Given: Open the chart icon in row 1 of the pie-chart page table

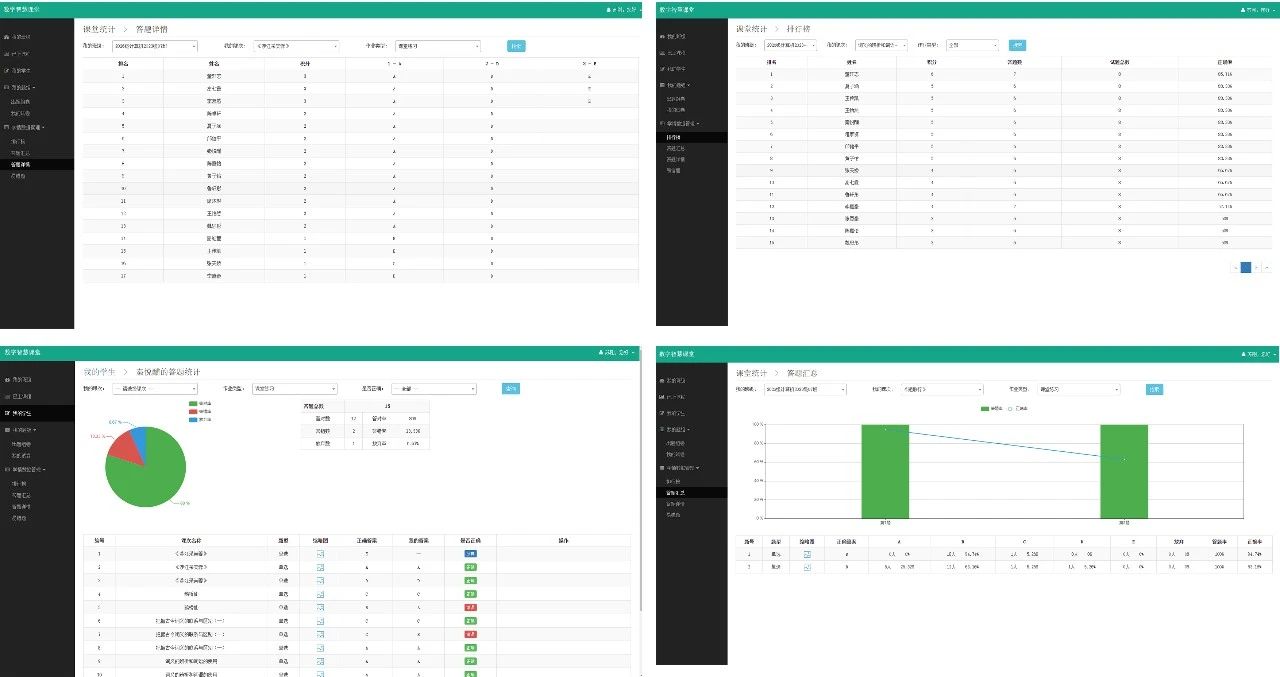Looking at the screenshot, I should pos(320,553).
